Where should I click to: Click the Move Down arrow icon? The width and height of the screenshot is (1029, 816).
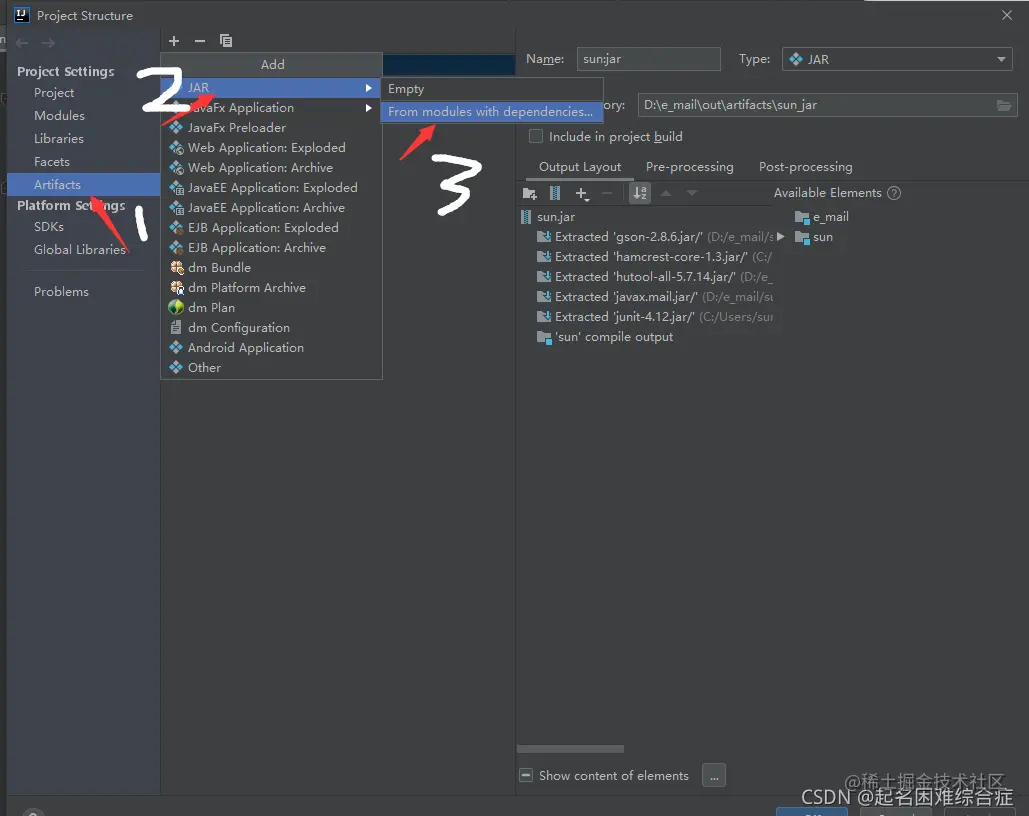coord(692,193)
